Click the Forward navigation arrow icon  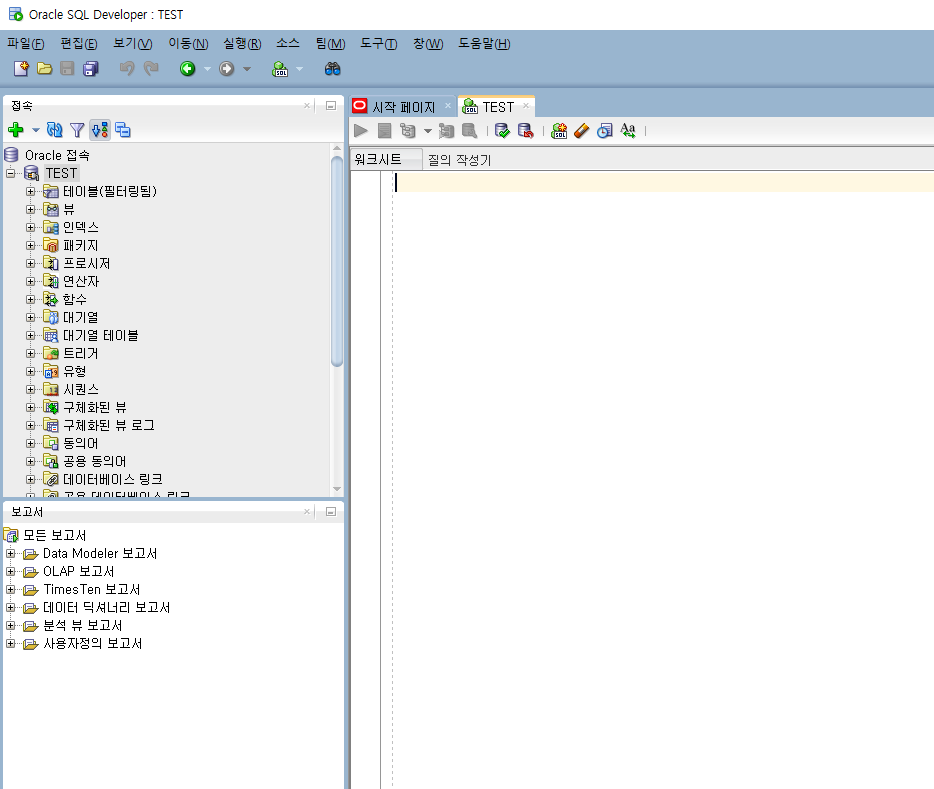point(226,68)
